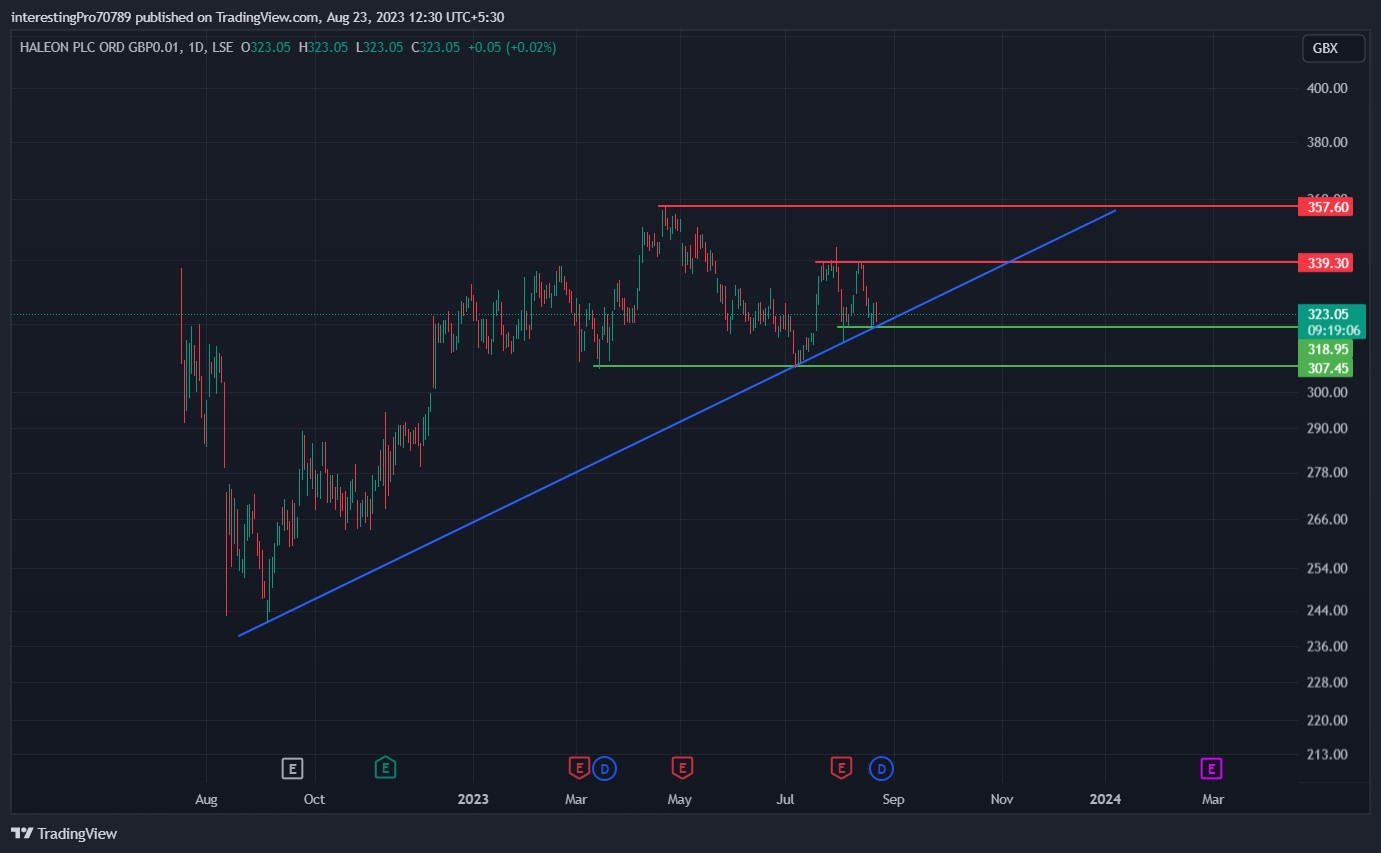
Task: Click the 300.00 price axis label
Action: 1328,392
